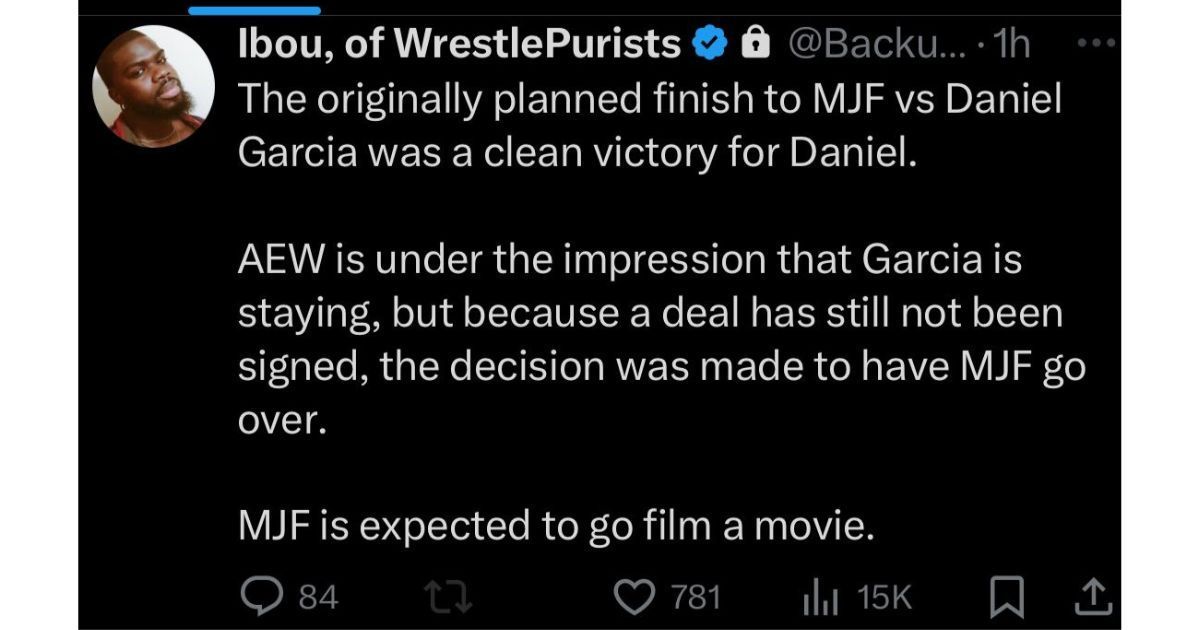
Task: Select the active blue-underlined tab at top
Action: click(x=254, y=10)
